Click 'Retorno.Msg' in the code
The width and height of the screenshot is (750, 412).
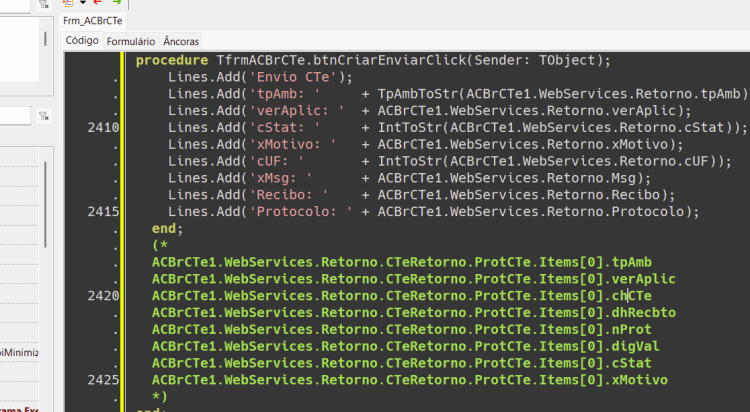(591, 178)
